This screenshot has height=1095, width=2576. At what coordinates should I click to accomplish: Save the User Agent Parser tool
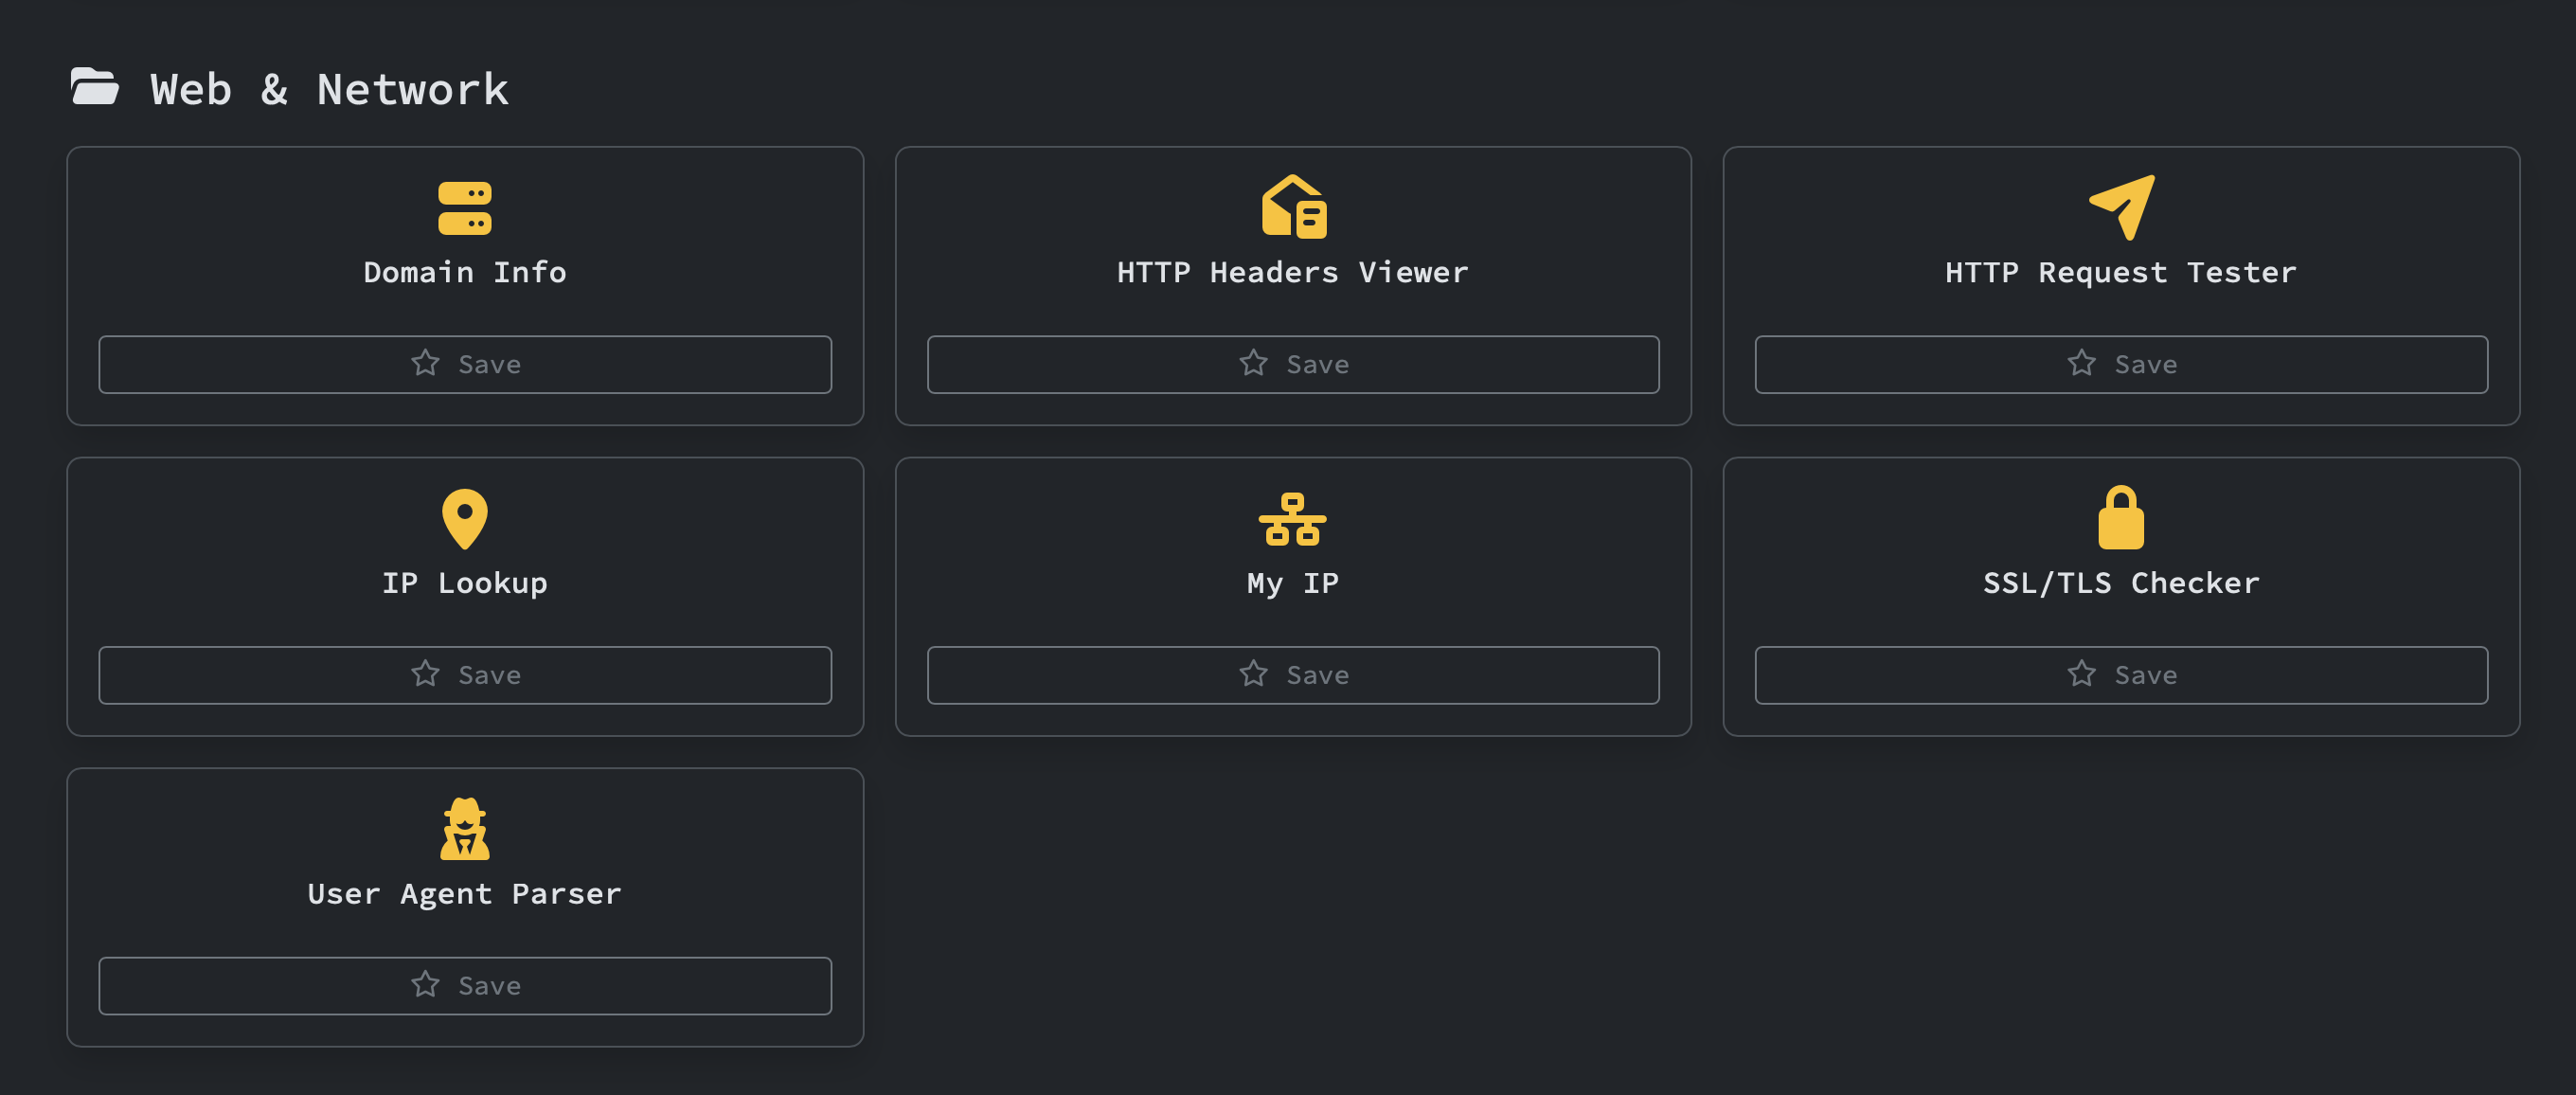(464, 985)
